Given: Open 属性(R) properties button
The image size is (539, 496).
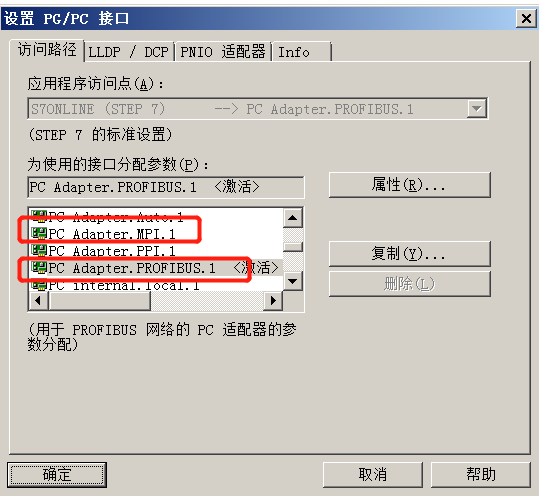Looking at the screenshot, I should (x=409, y=185).
